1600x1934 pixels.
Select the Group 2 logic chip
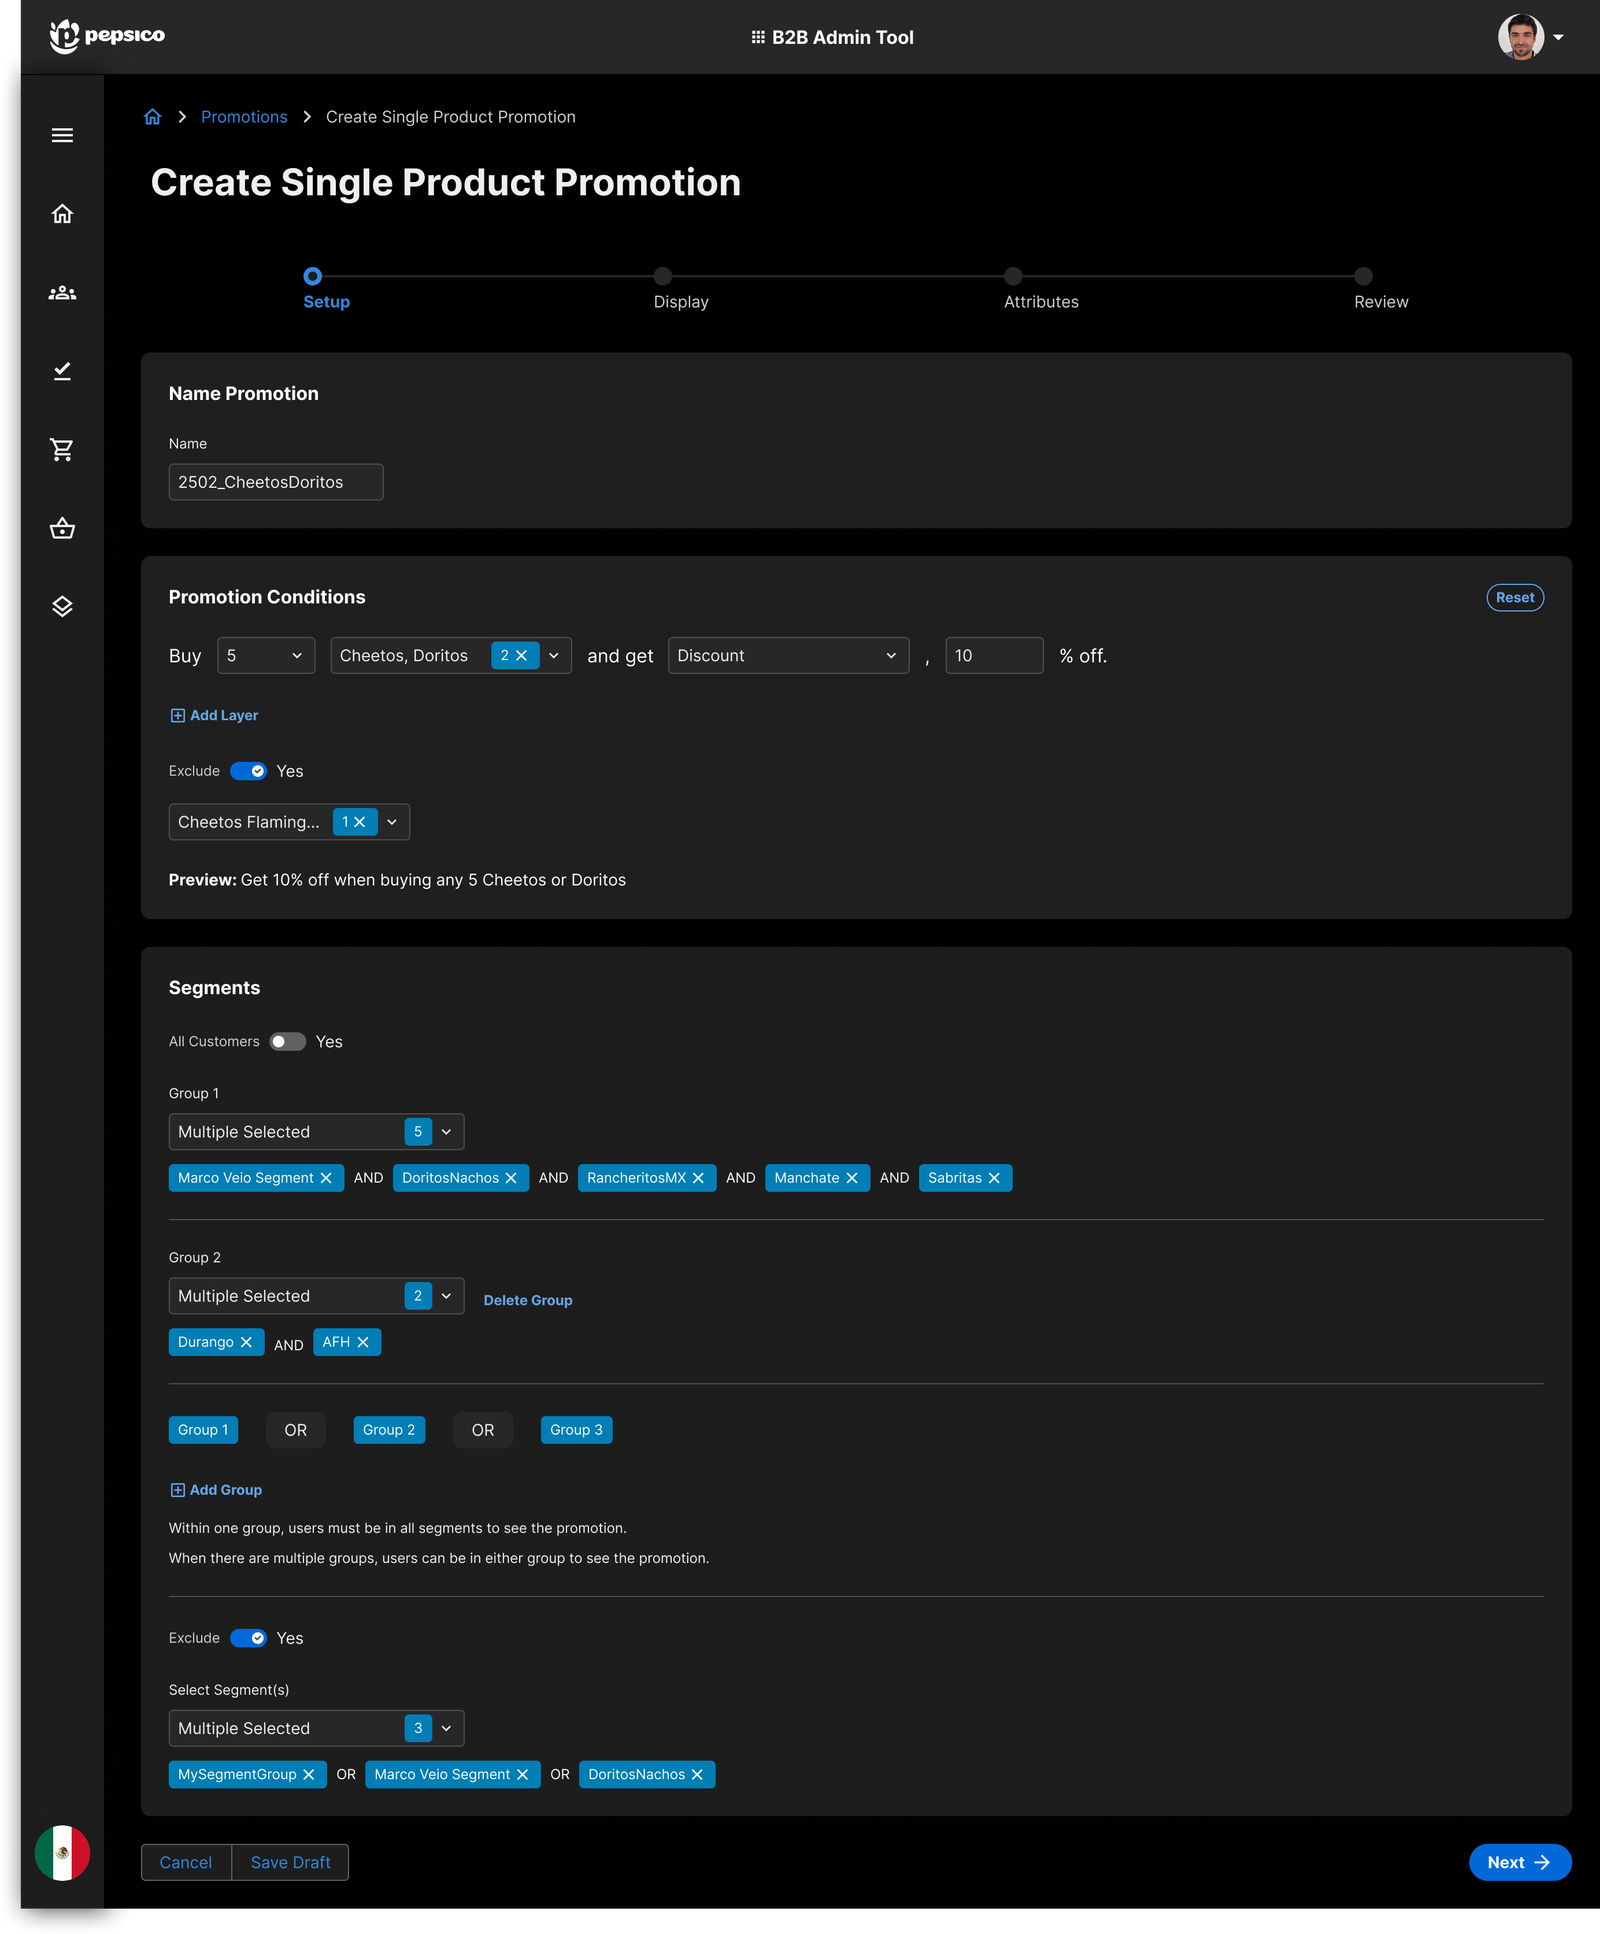[389, 1430]
